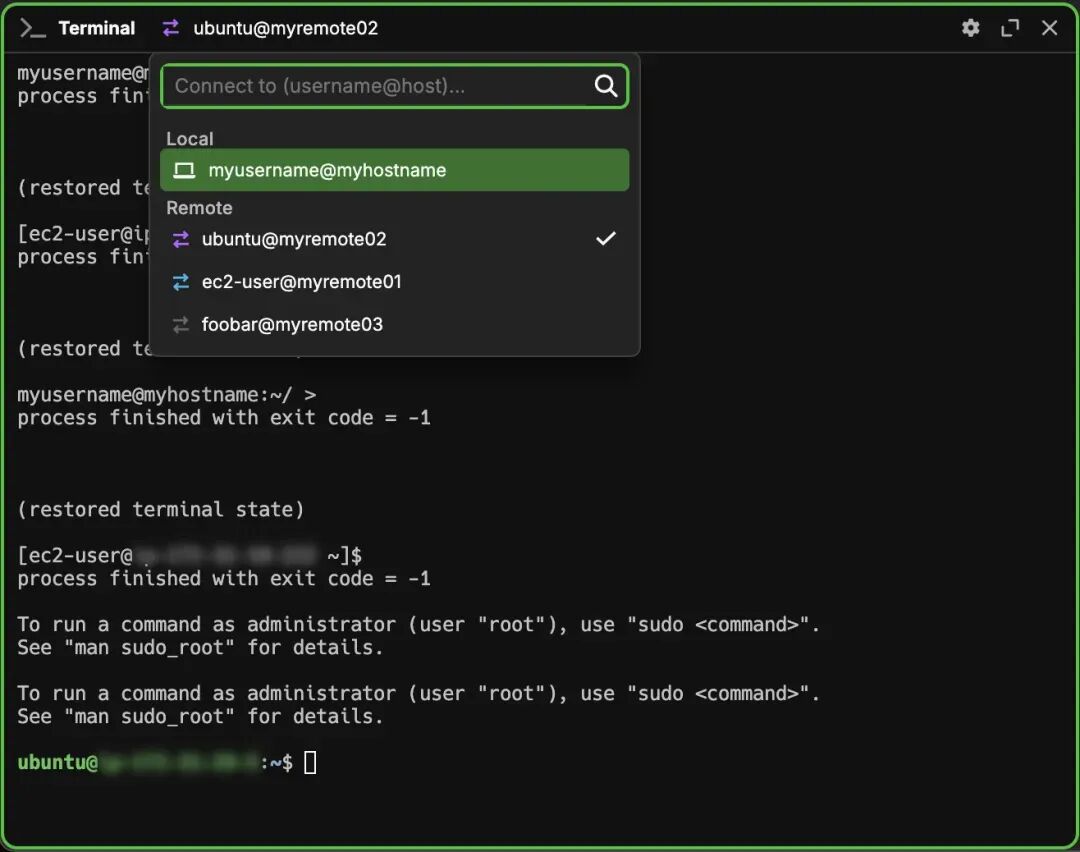This screenshot has height=852, width=1080.
Task: Focus the Connect to (username@host) input
Action: [x=394, y=86]
